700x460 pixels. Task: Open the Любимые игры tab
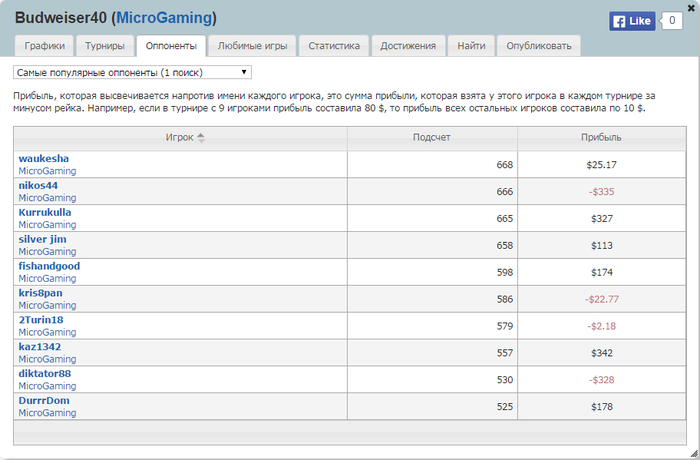[252, 46]
